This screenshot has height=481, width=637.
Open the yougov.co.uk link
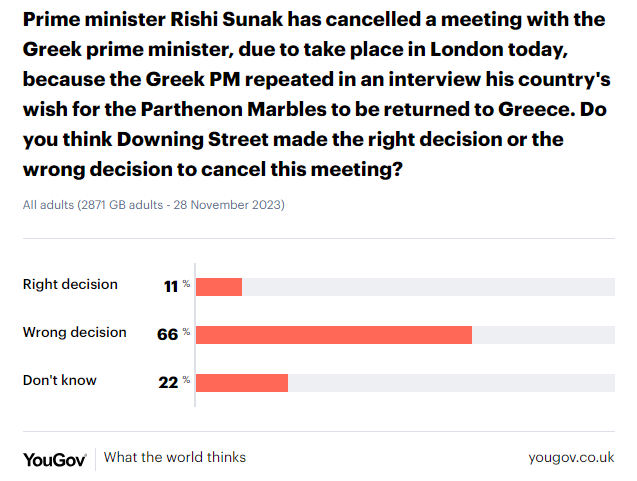point(571,457)
